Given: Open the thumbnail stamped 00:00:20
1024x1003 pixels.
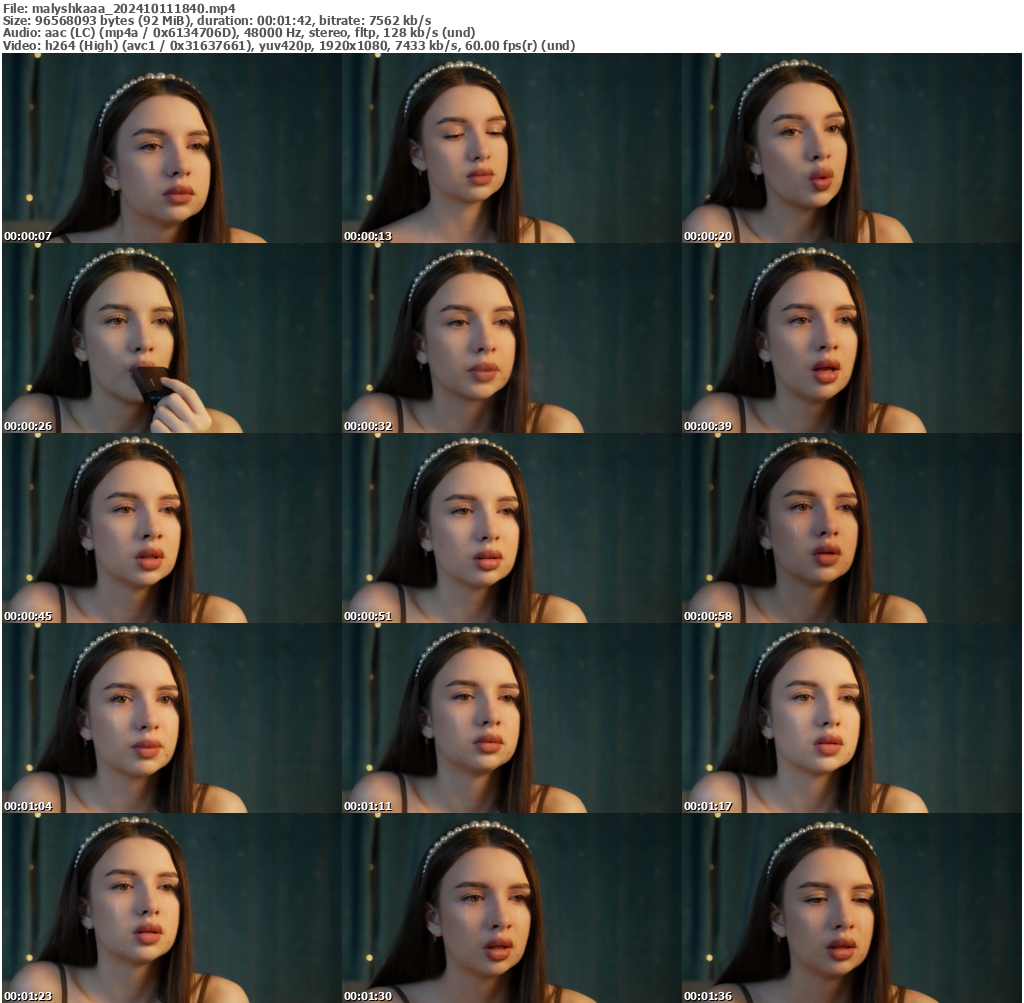Looking at the screenshot, I should [x=851, y=148].
